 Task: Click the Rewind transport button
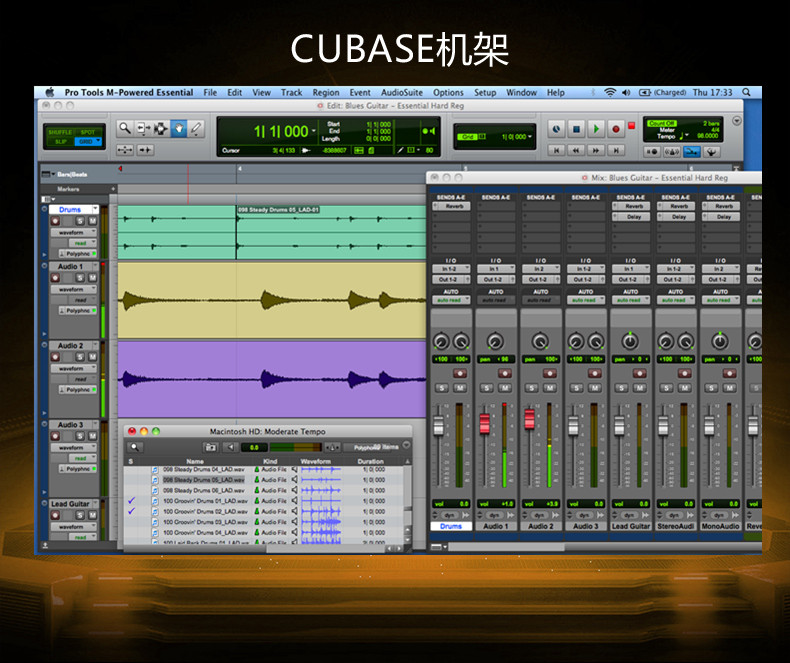coord(576,150)
